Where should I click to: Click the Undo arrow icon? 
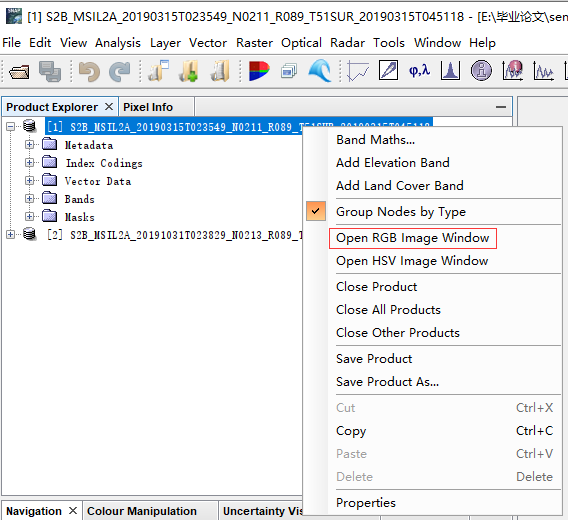(89, 71)
